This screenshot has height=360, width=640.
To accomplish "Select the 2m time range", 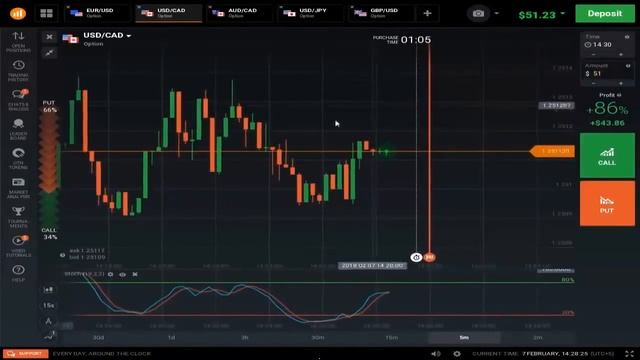I will [538, 338].
